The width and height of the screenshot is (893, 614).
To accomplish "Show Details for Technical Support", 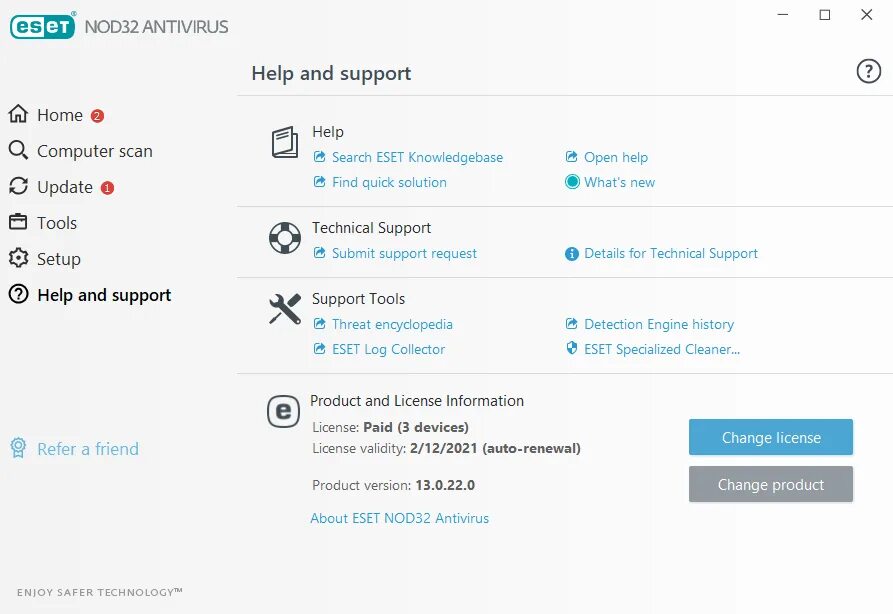I will coord(671,253).
